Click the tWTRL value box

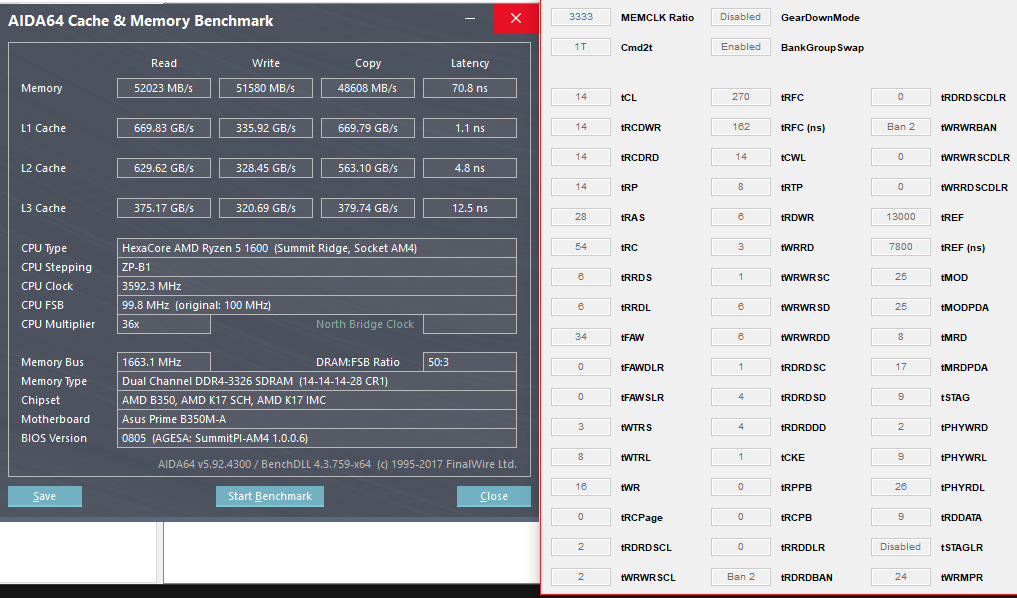click(x=580, y=457)
